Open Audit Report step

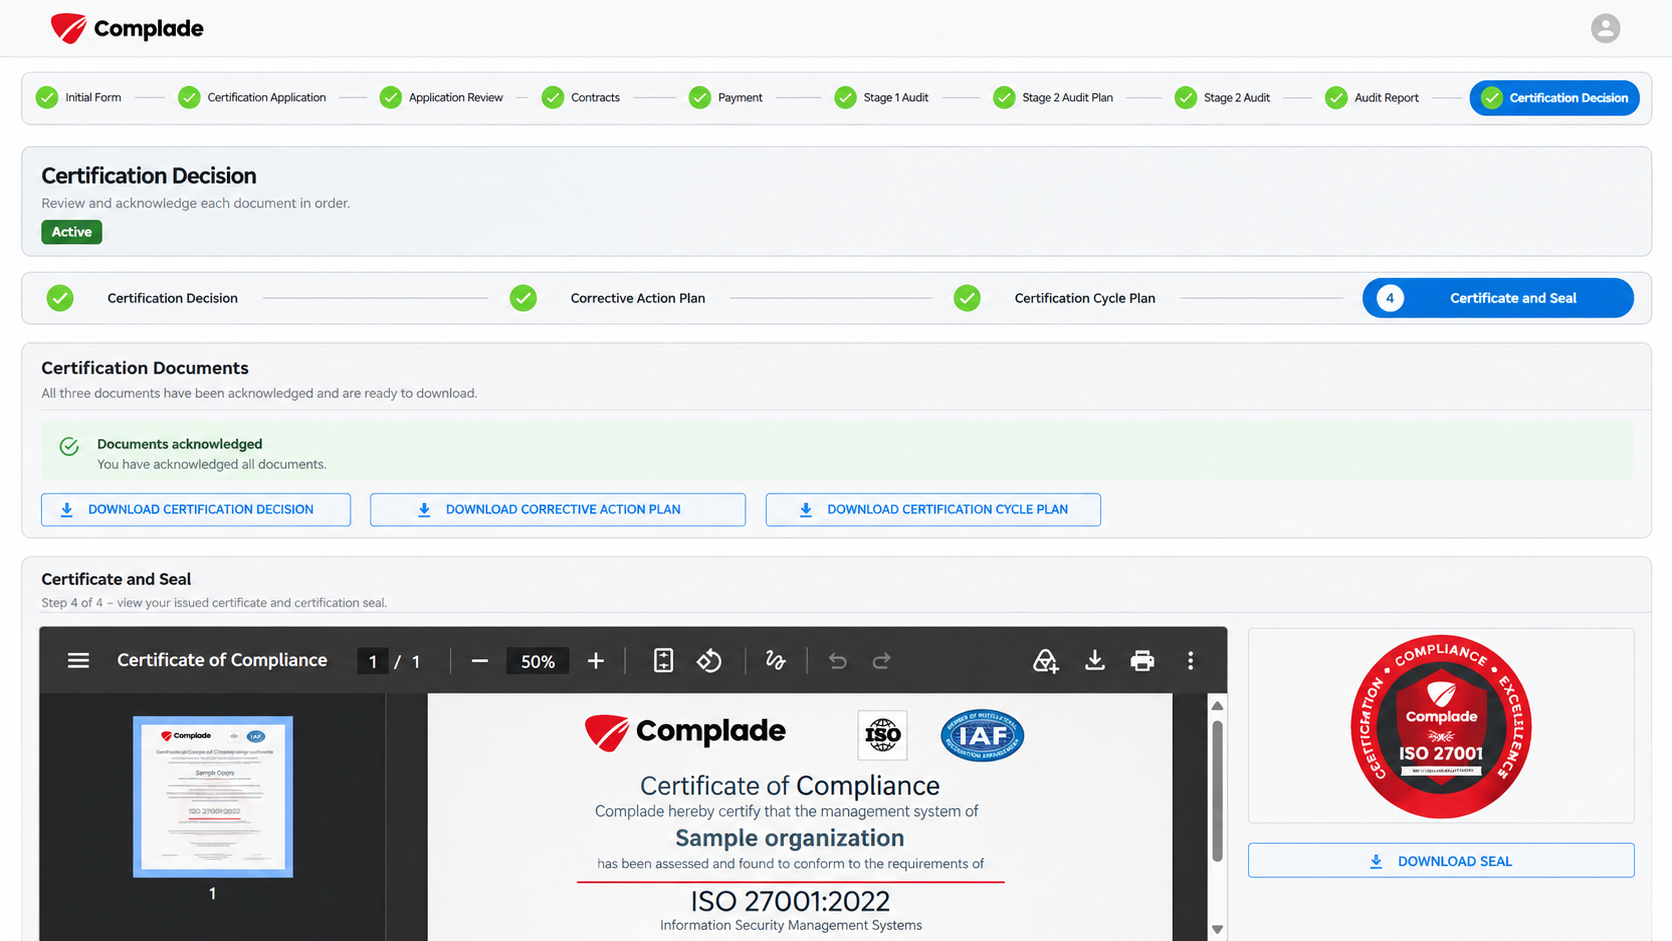[1372, 97]
